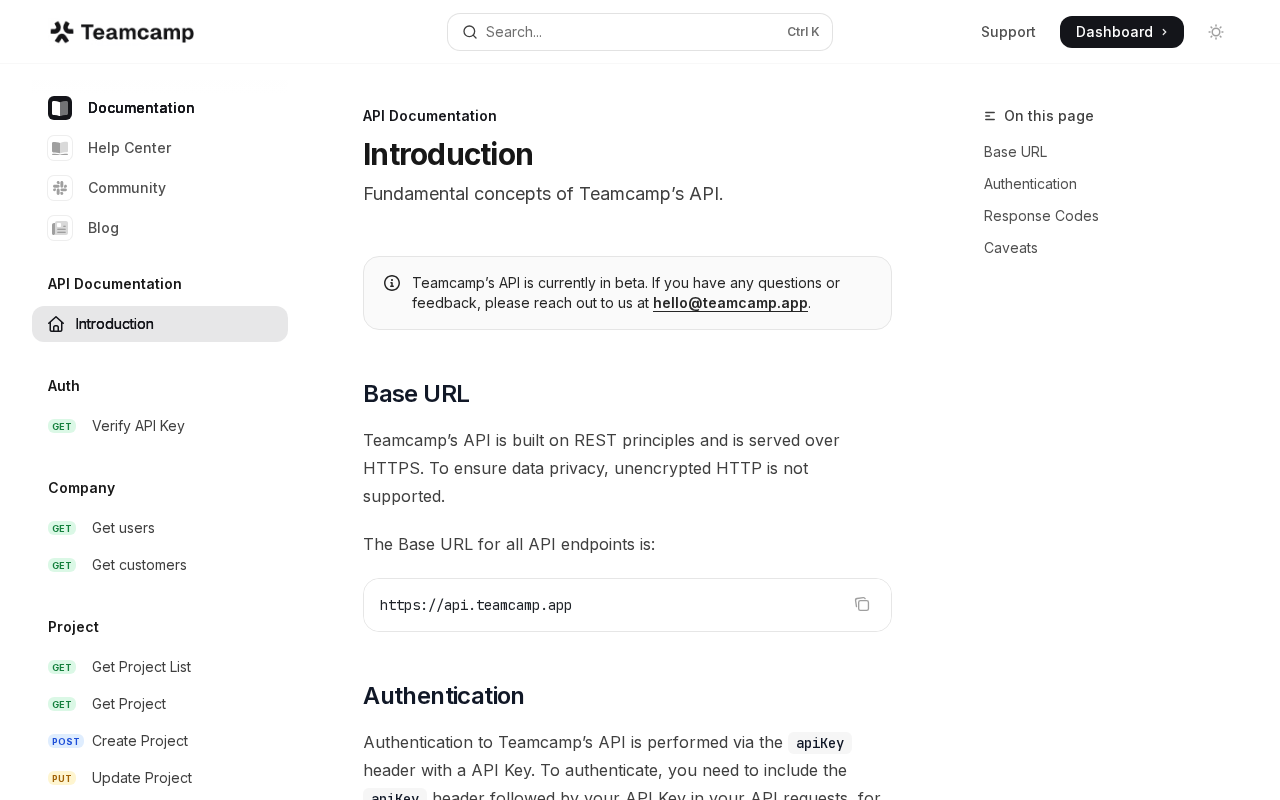1280x800 pixels.
Task: Click the Introduction home icon
Action: pyautogui.click(x=56, y=324)
